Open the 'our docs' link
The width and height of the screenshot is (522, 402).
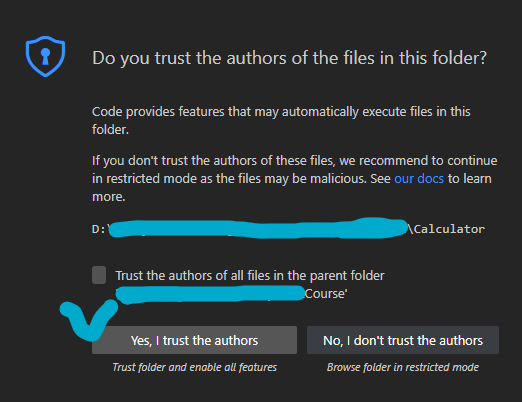(x=419, y=179)
